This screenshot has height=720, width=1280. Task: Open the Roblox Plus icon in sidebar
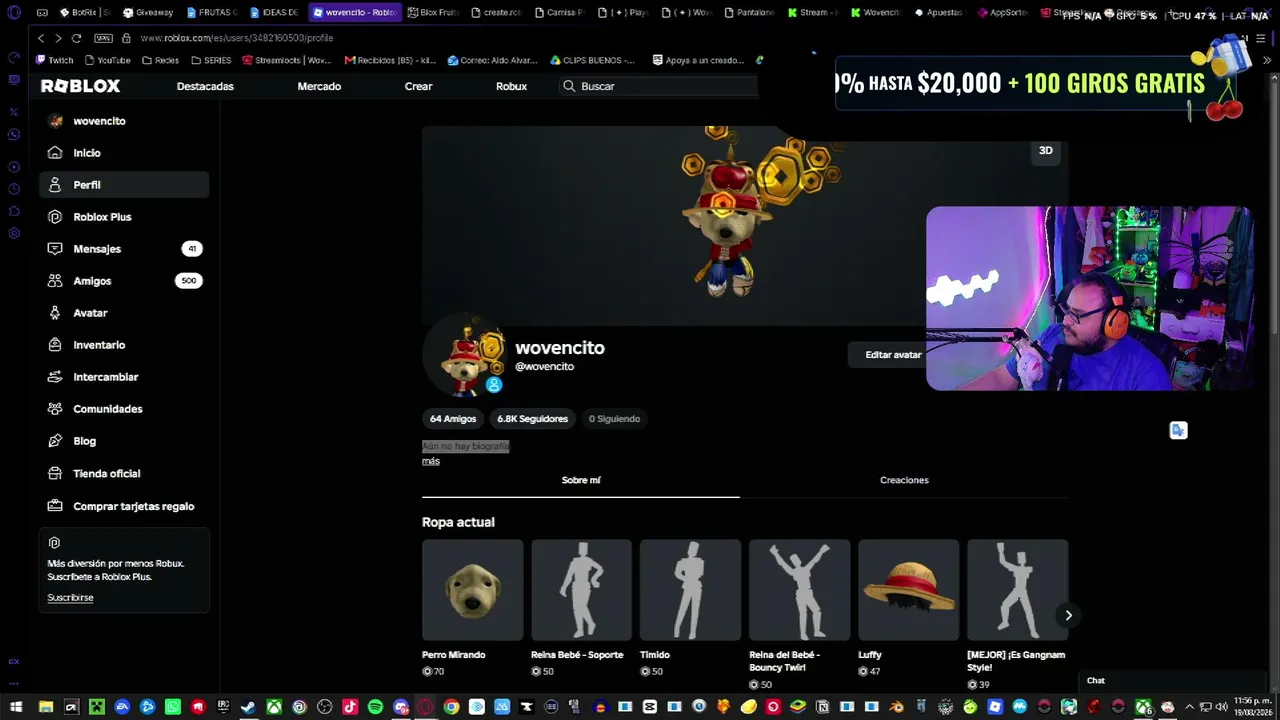coord(55,217)
